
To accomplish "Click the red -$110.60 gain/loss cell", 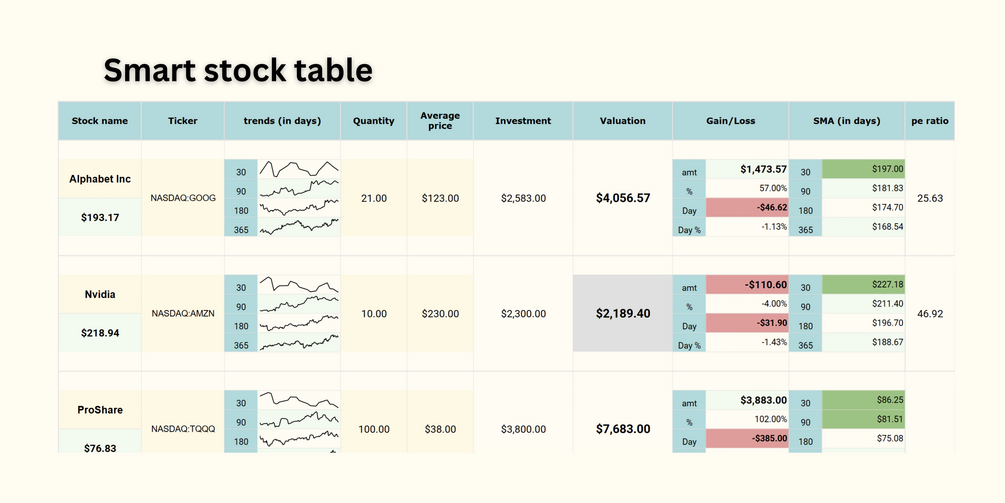I will tap(747, 285).
